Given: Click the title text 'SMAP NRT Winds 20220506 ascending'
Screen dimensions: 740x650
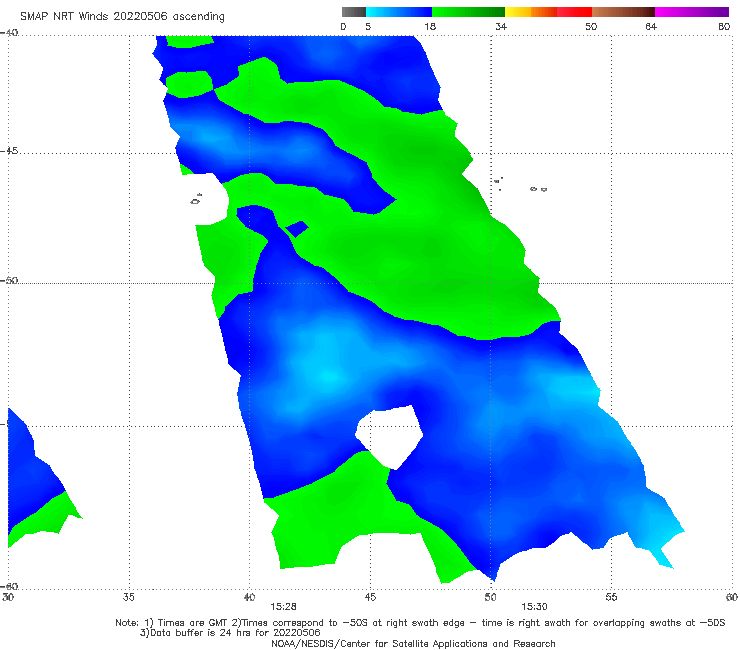Looking at the screenshot, I should [122, 16].
